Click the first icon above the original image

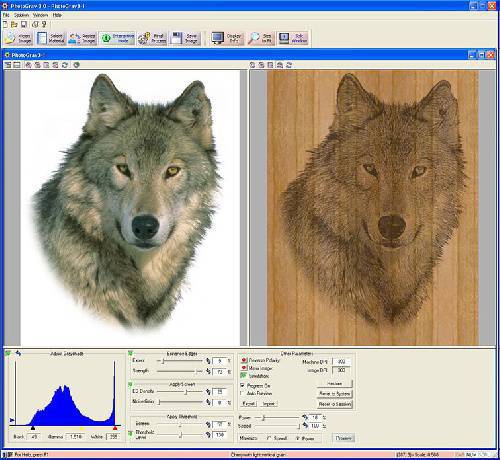coord(8,65)
